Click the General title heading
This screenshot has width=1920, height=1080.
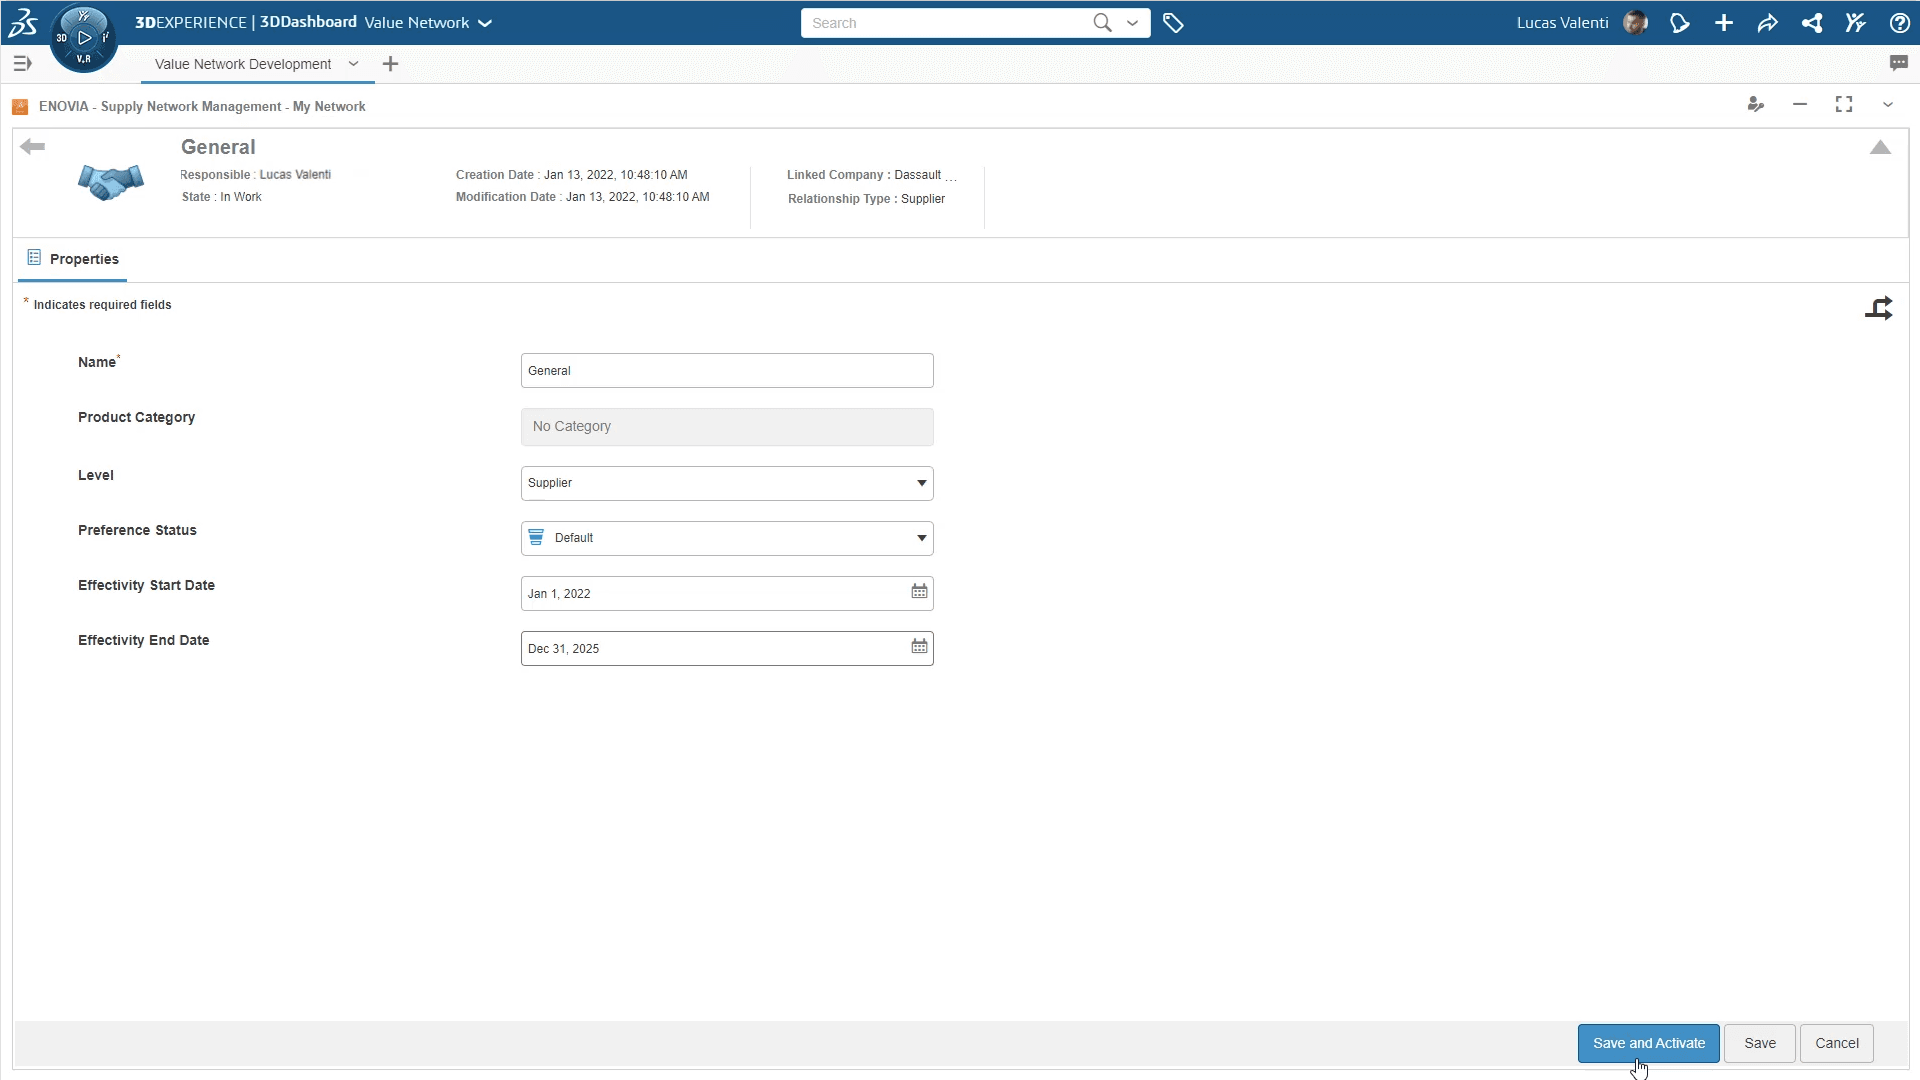click(218, 147)
